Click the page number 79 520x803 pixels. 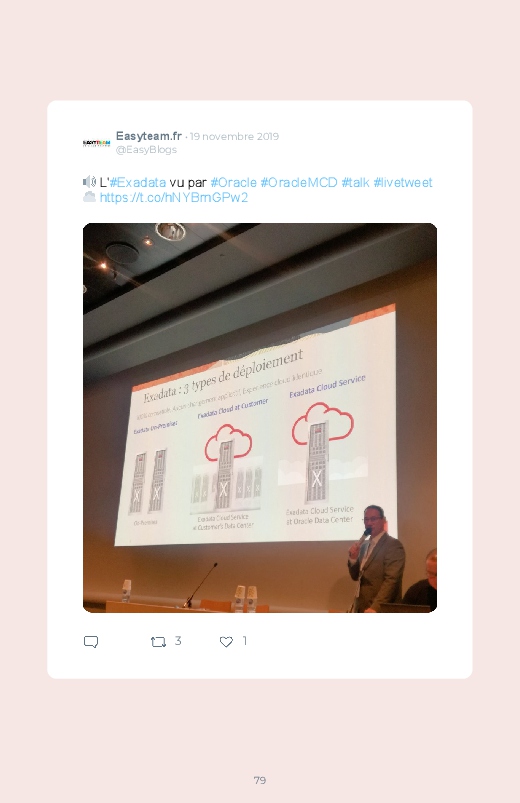(x=260, y=780)
